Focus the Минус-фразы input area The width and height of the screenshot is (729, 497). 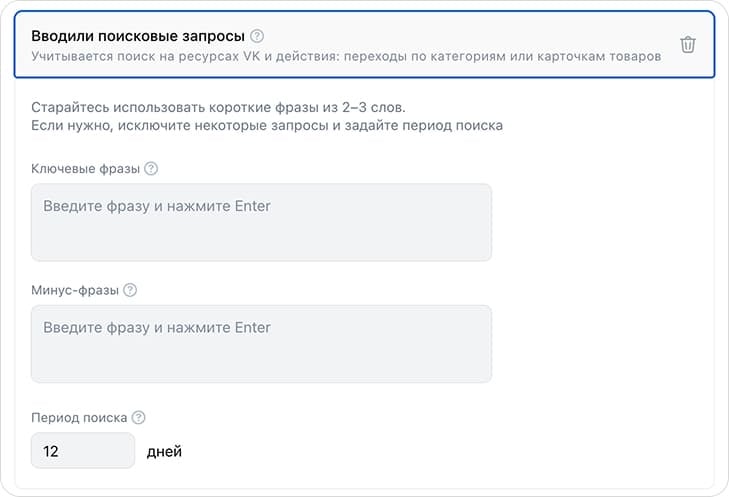261,344
